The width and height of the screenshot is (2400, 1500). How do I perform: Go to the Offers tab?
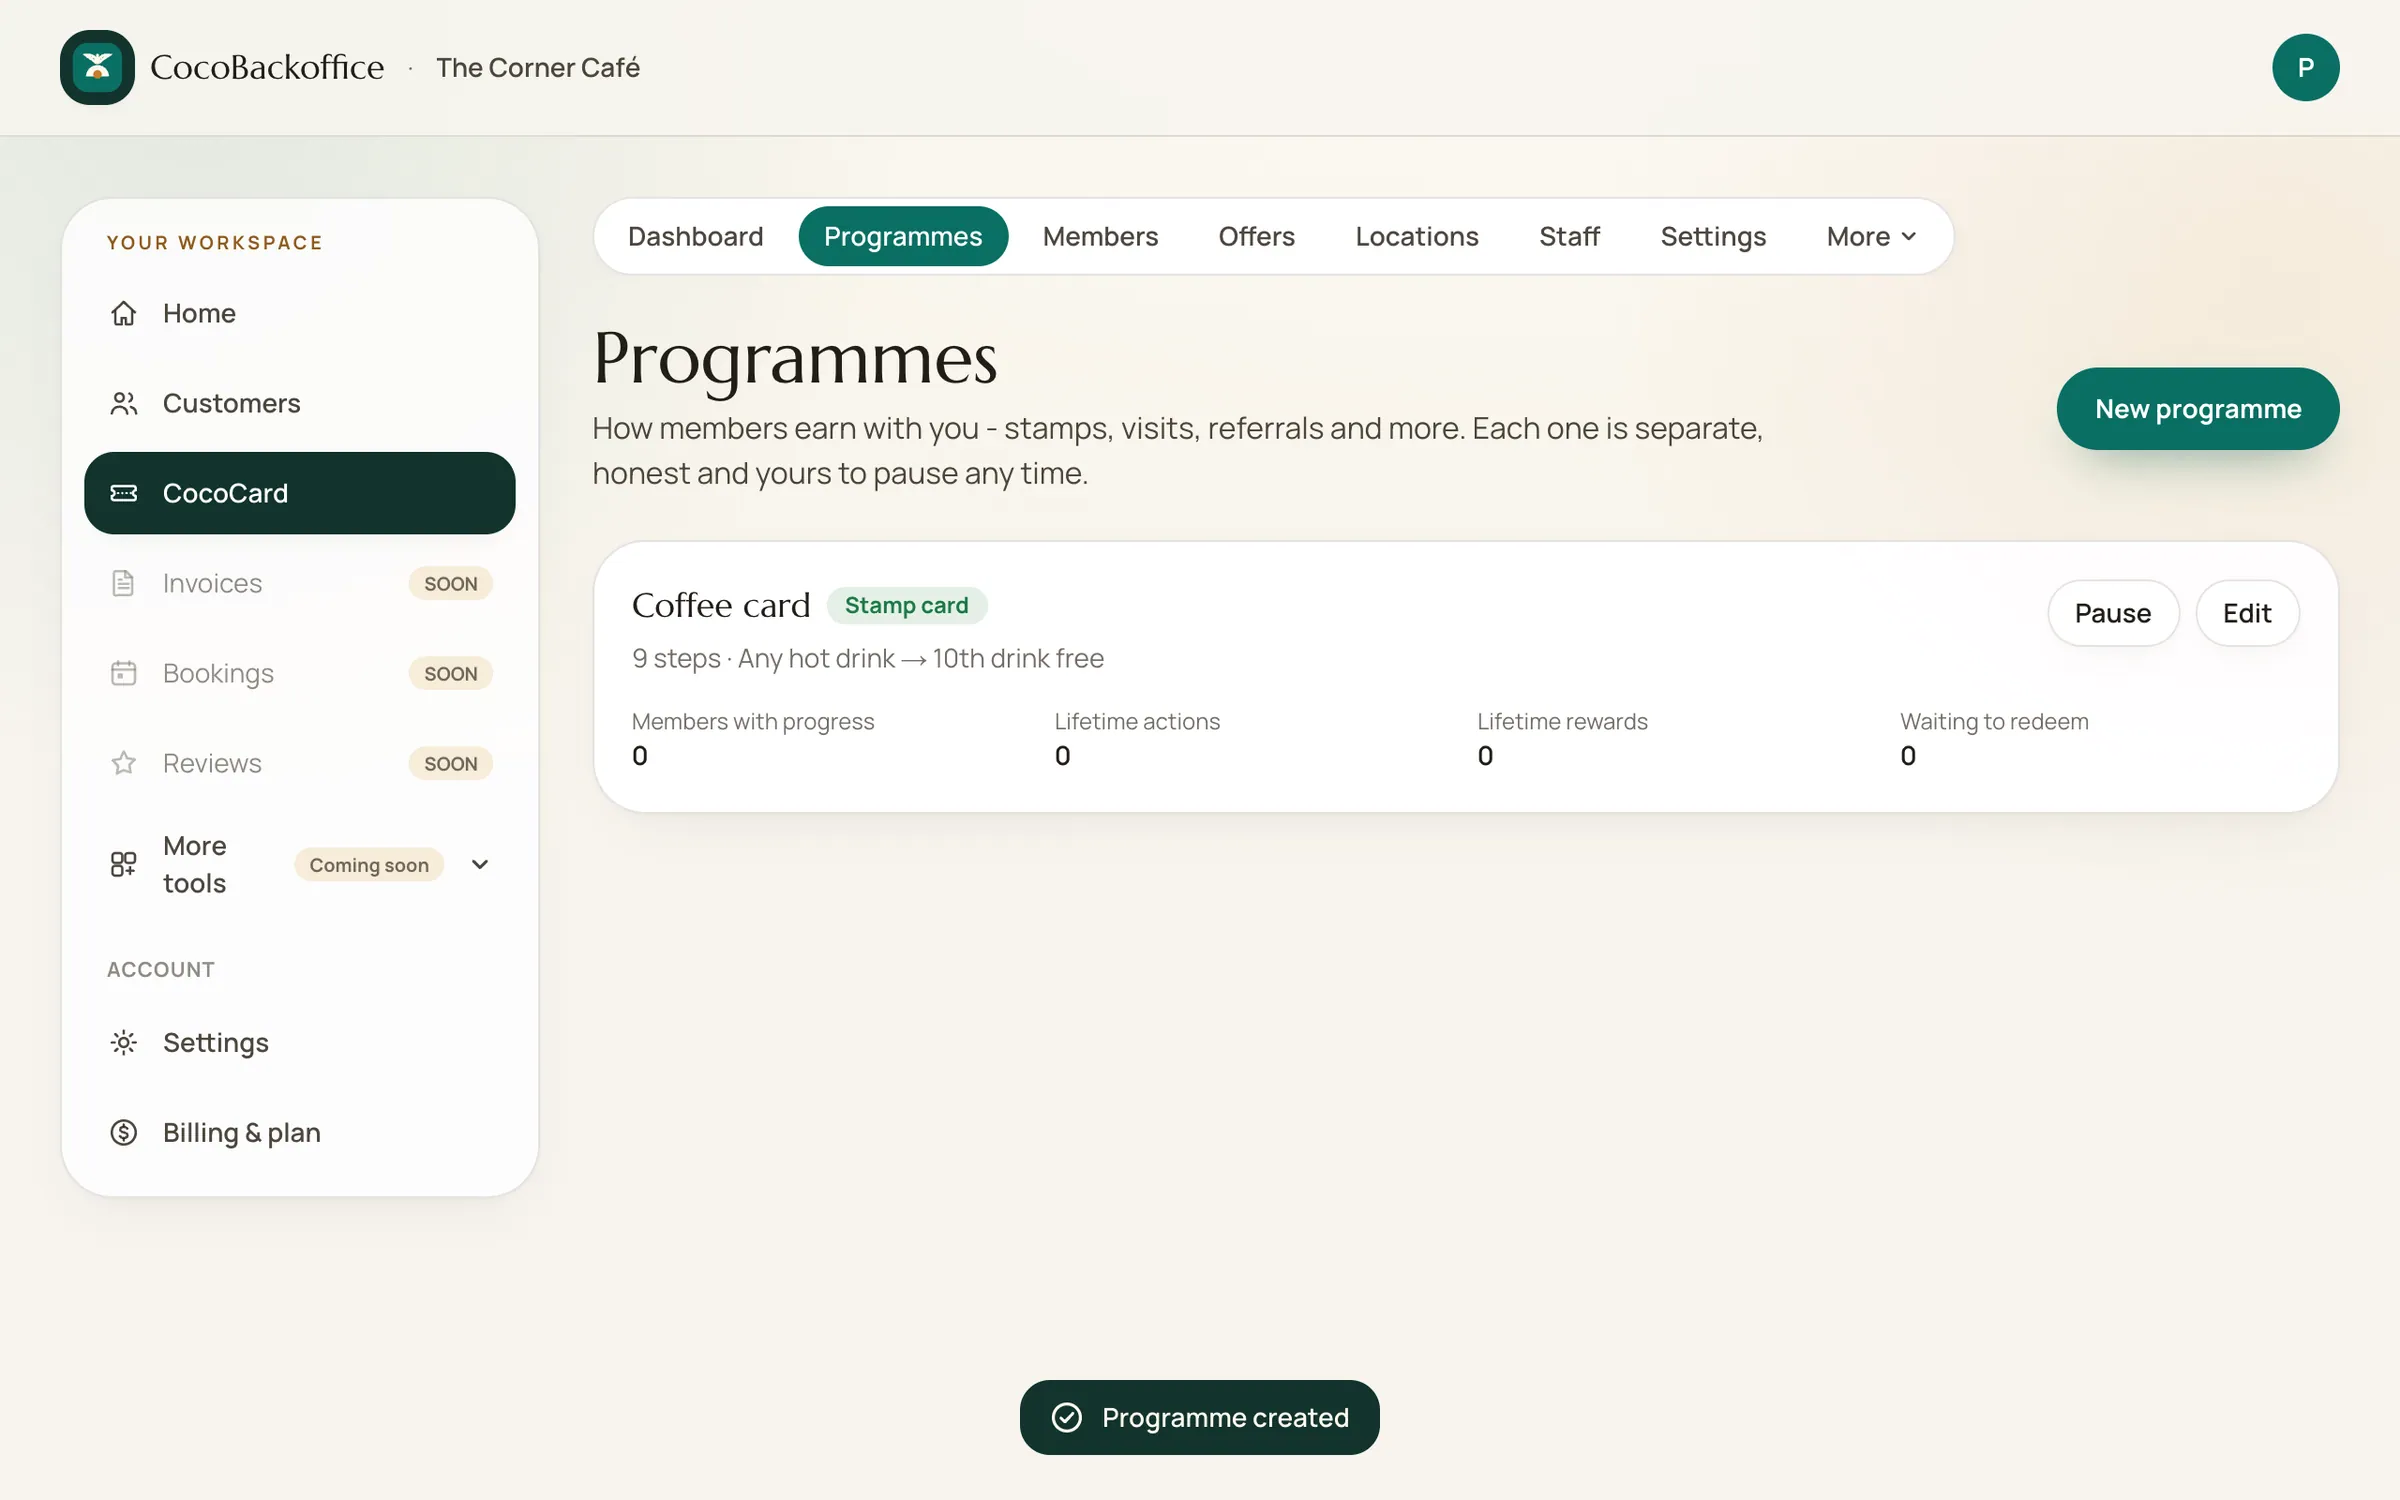click(1256, 236)
